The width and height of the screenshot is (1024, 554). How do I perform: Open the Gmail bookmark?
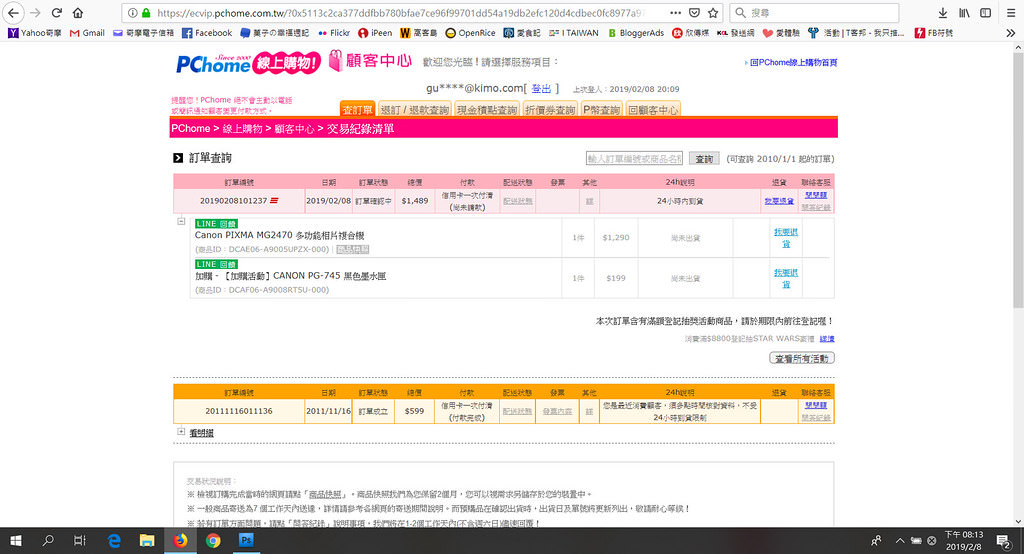87,33
